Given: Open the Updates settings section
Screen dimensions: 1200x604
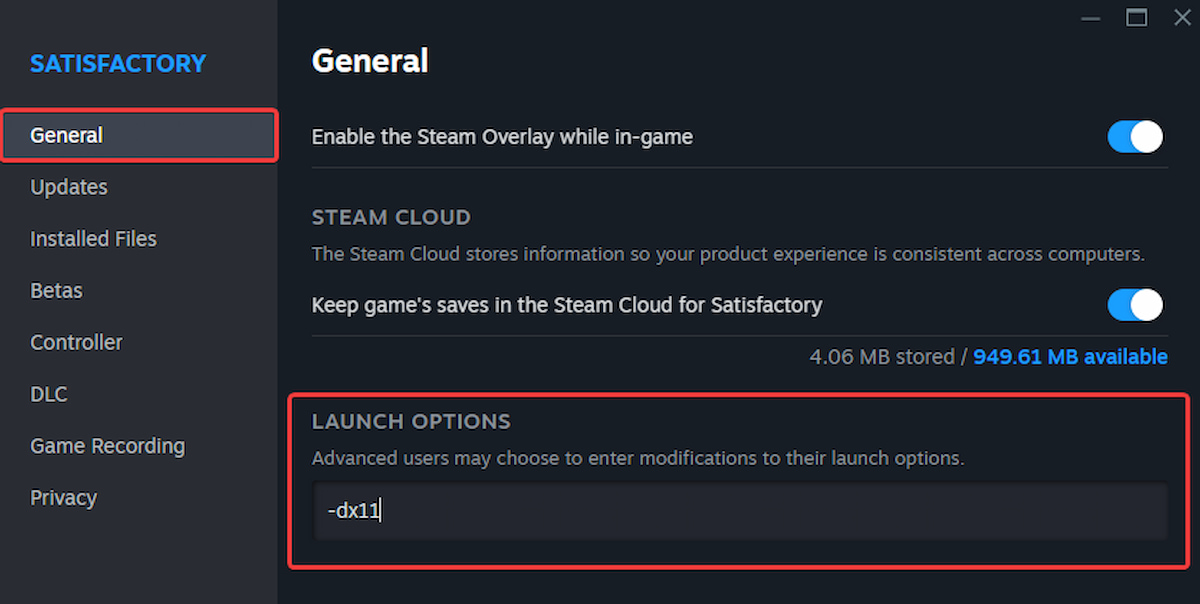Looking at the screenshot, I should pos(68,187).
